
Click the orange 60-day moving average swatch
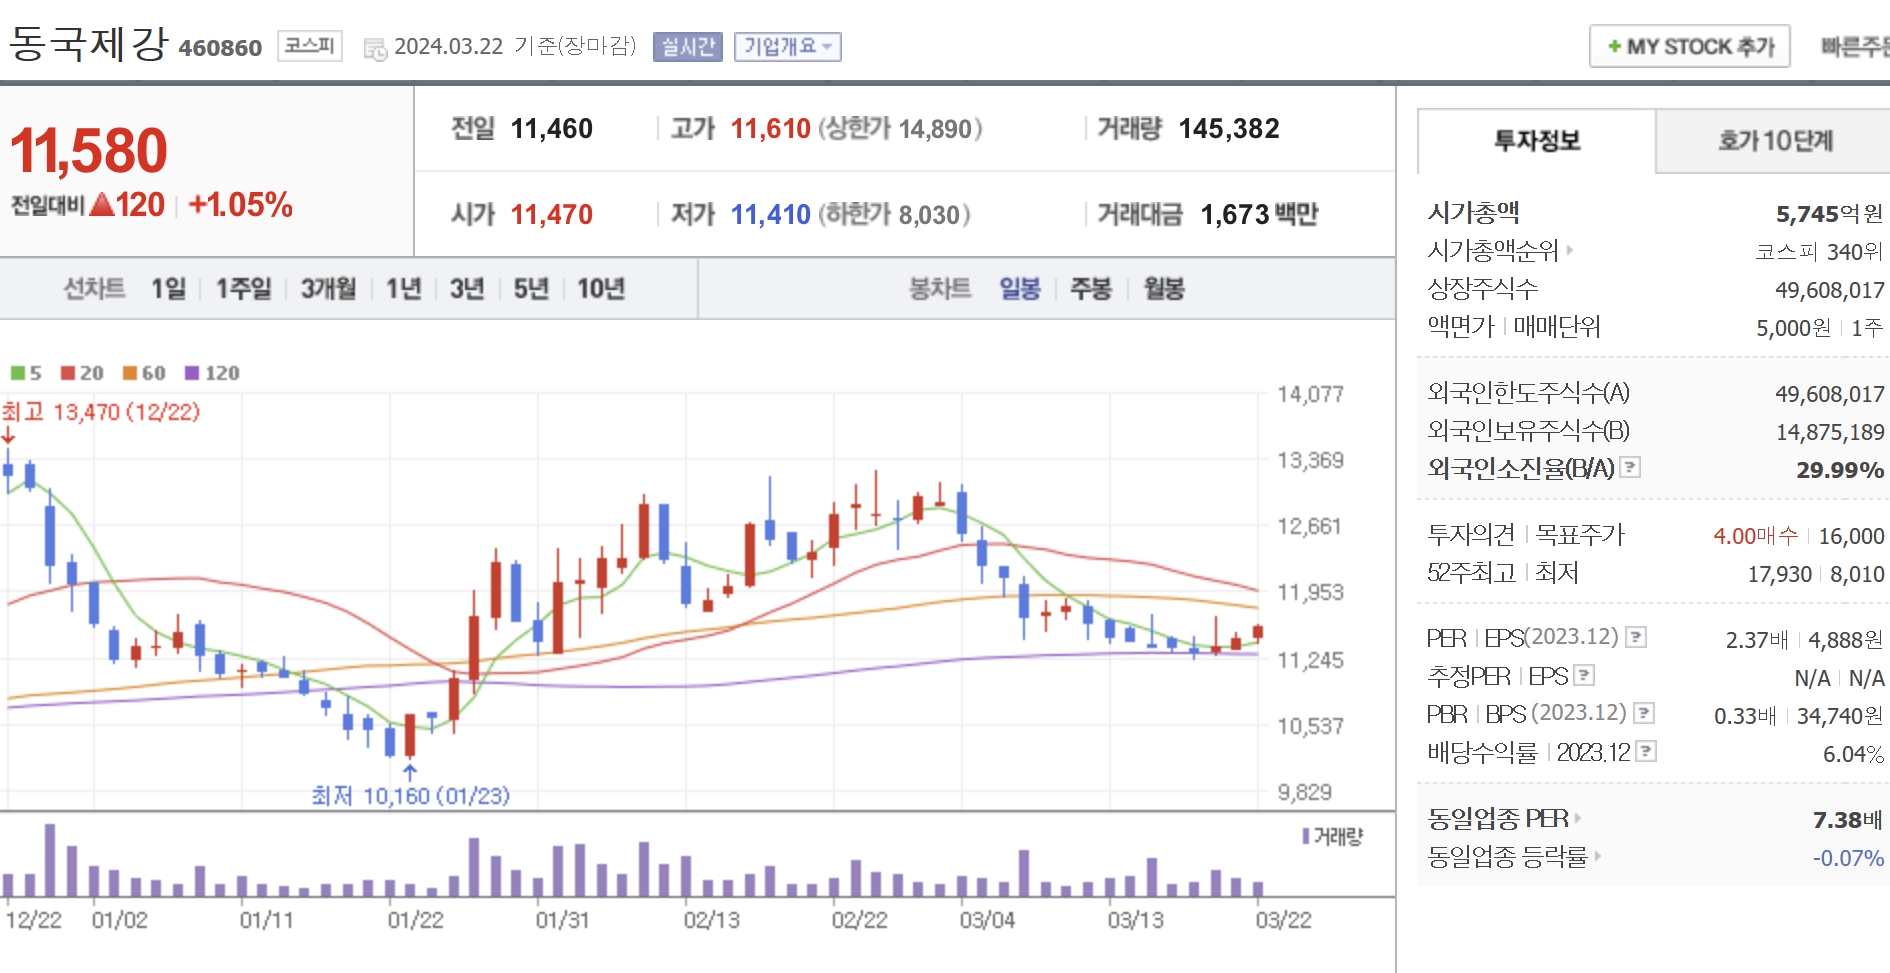coord(130,373)
